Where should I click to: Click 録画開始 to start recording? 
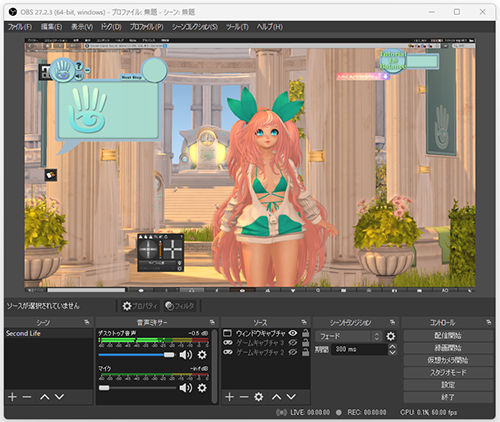point(448,348)
